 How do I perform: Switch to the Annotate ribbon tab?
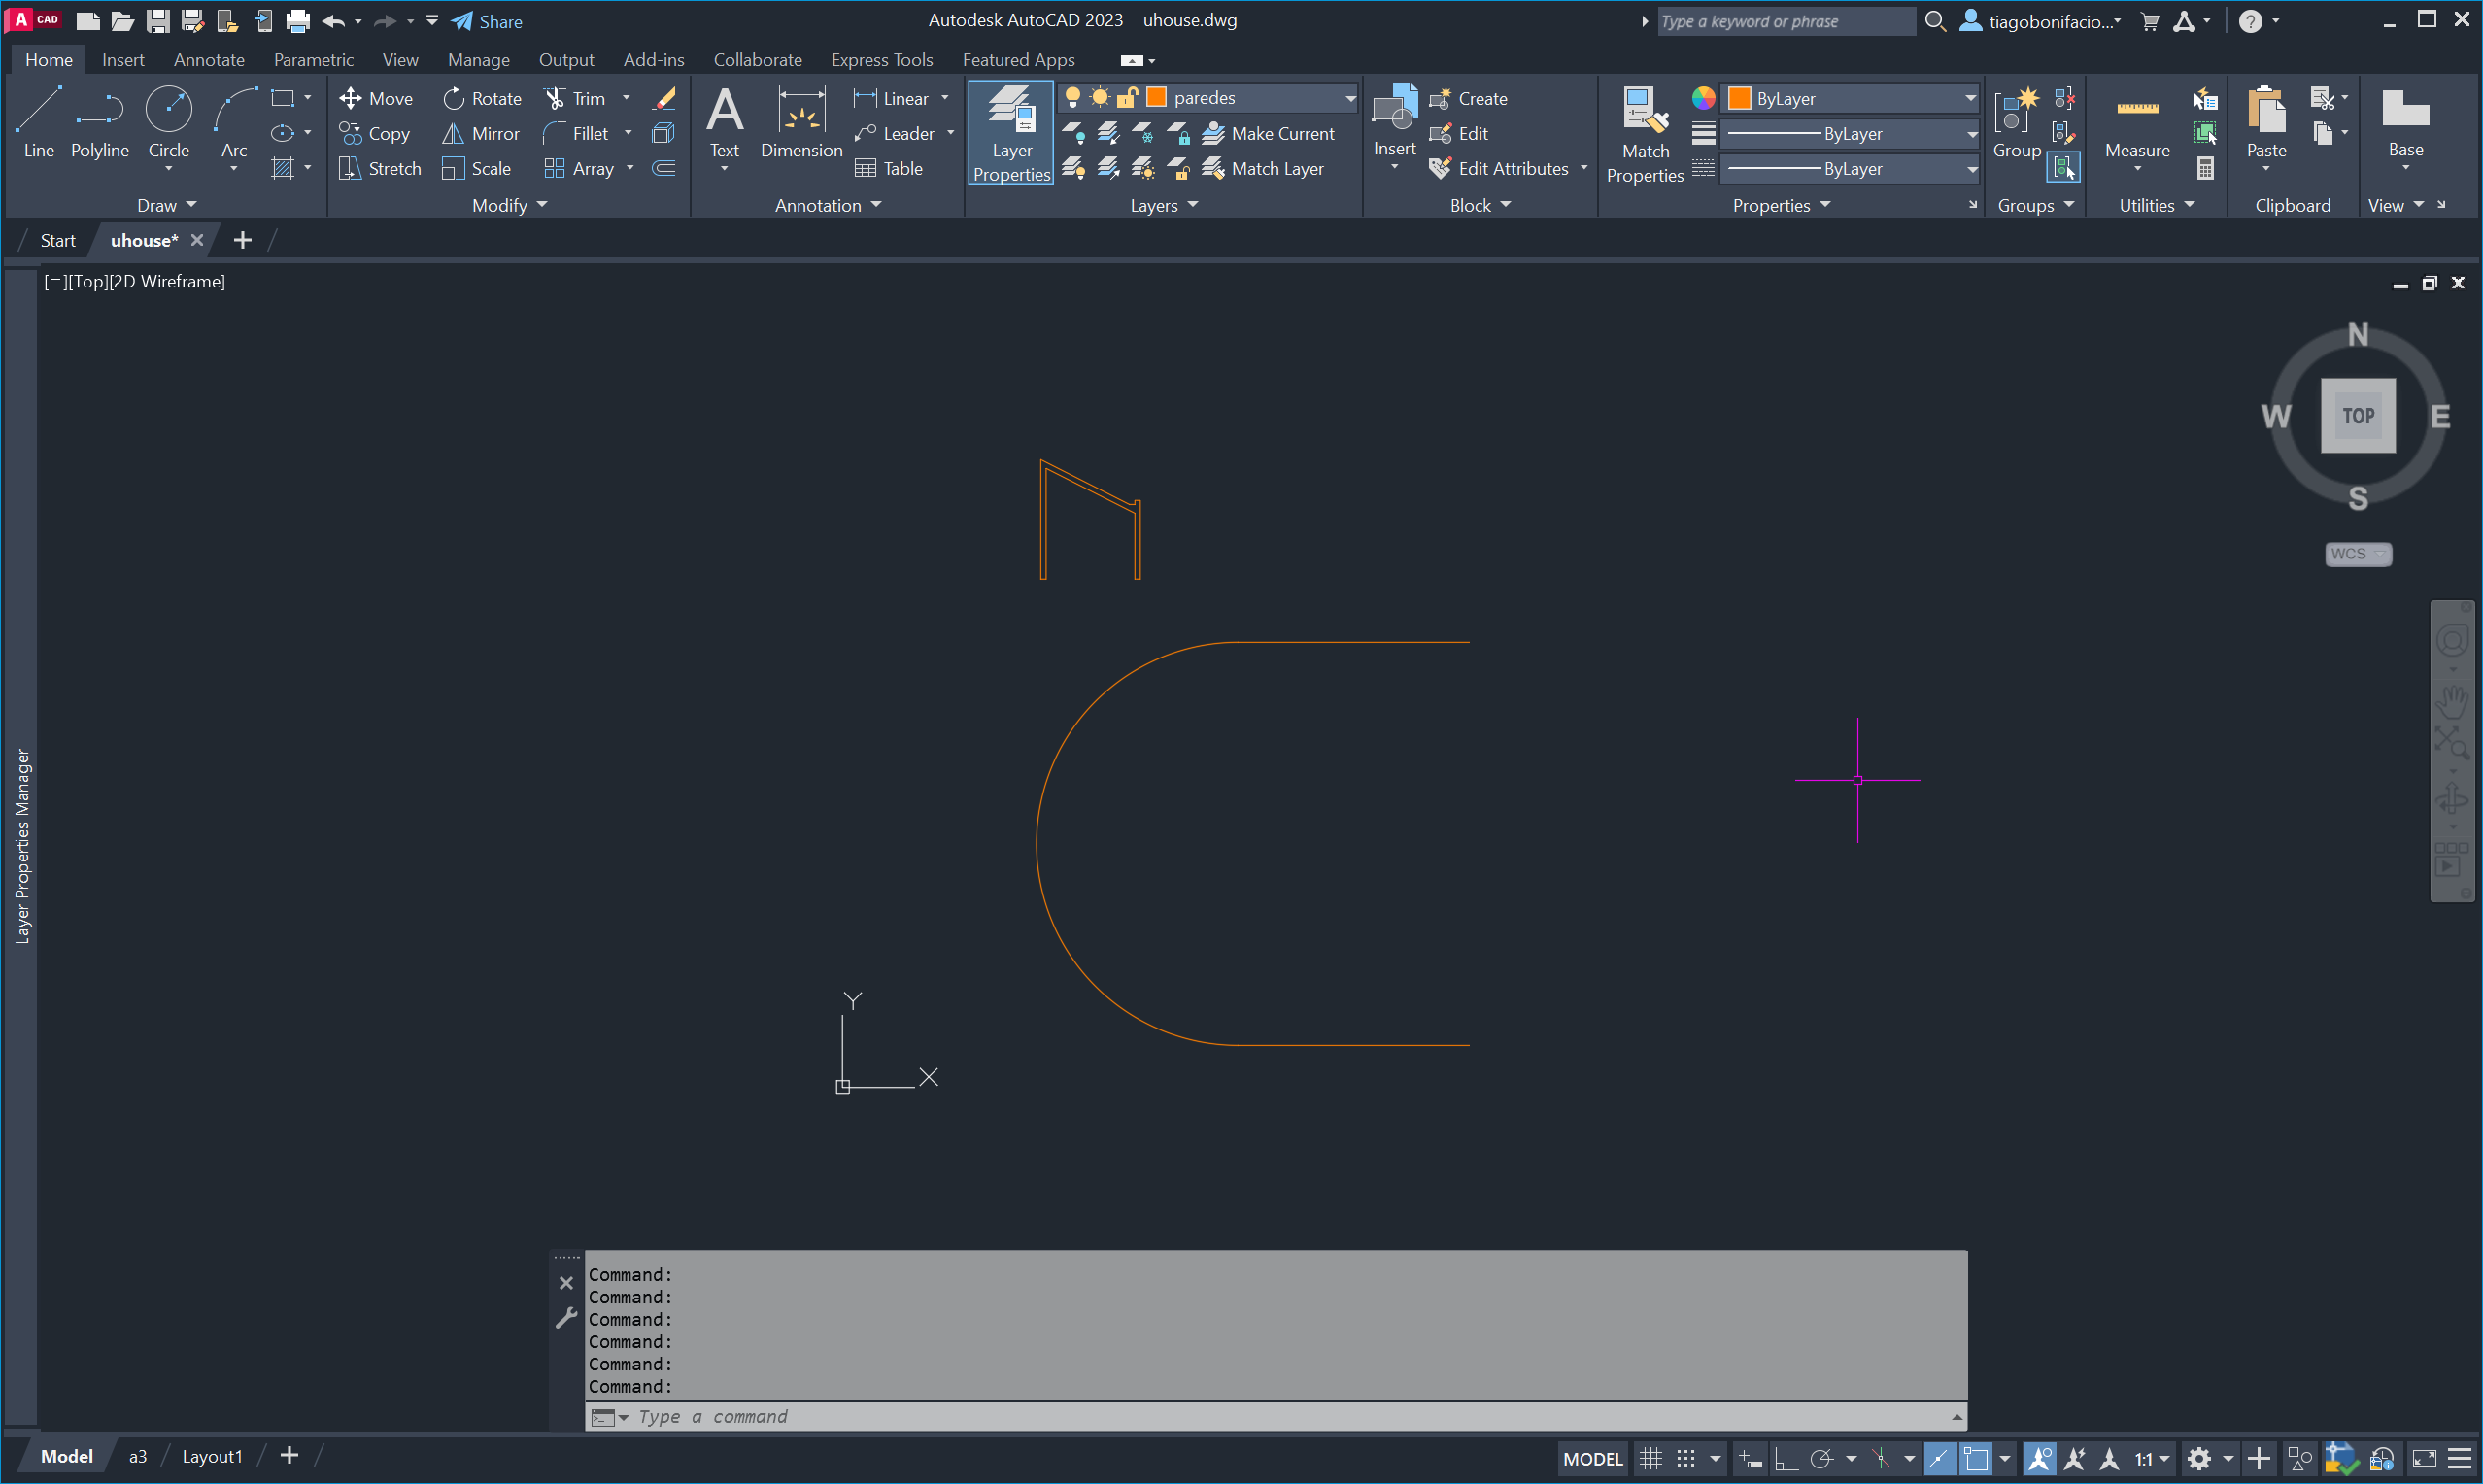[x=208, y=60]
